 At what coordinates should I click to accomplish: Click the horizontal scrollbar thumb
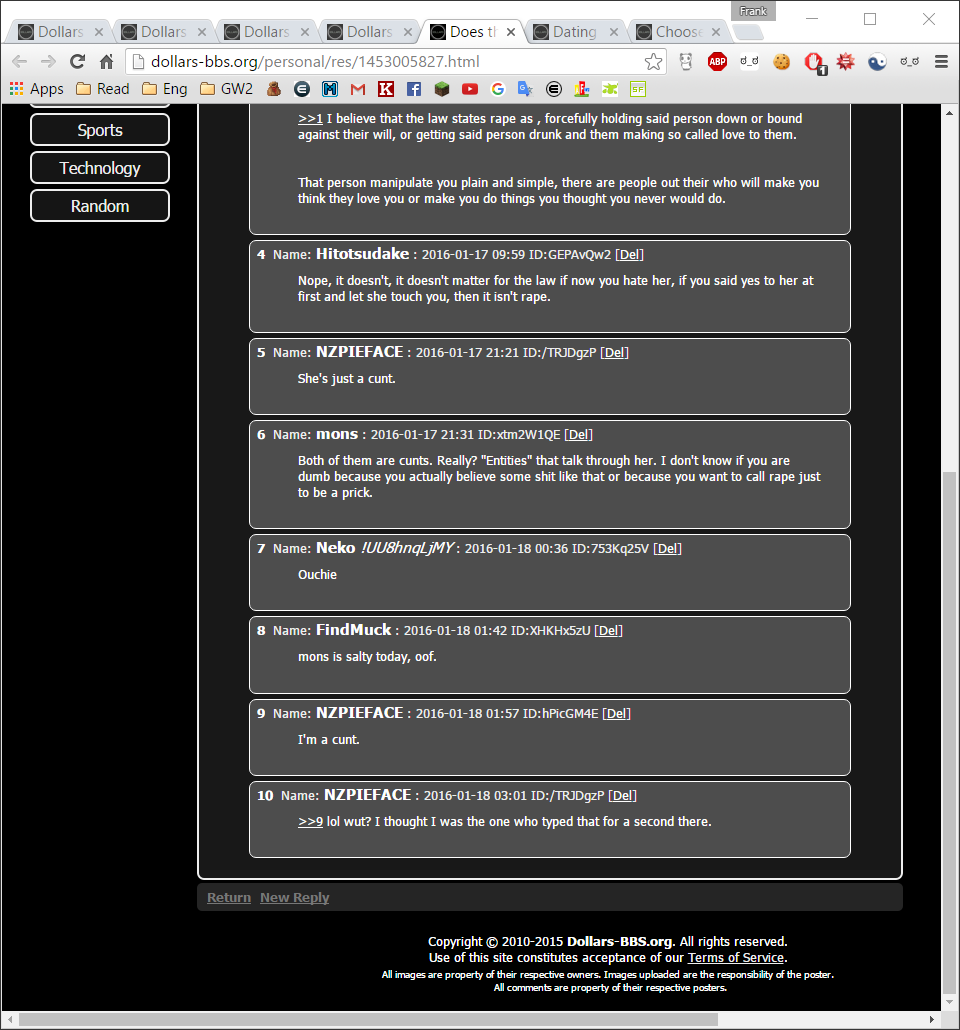tap(368, 1019)
